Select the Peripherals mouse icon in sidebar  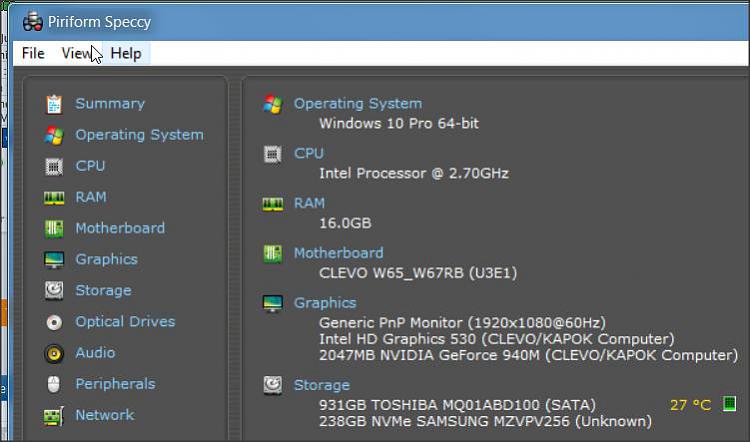pos(54,384)
